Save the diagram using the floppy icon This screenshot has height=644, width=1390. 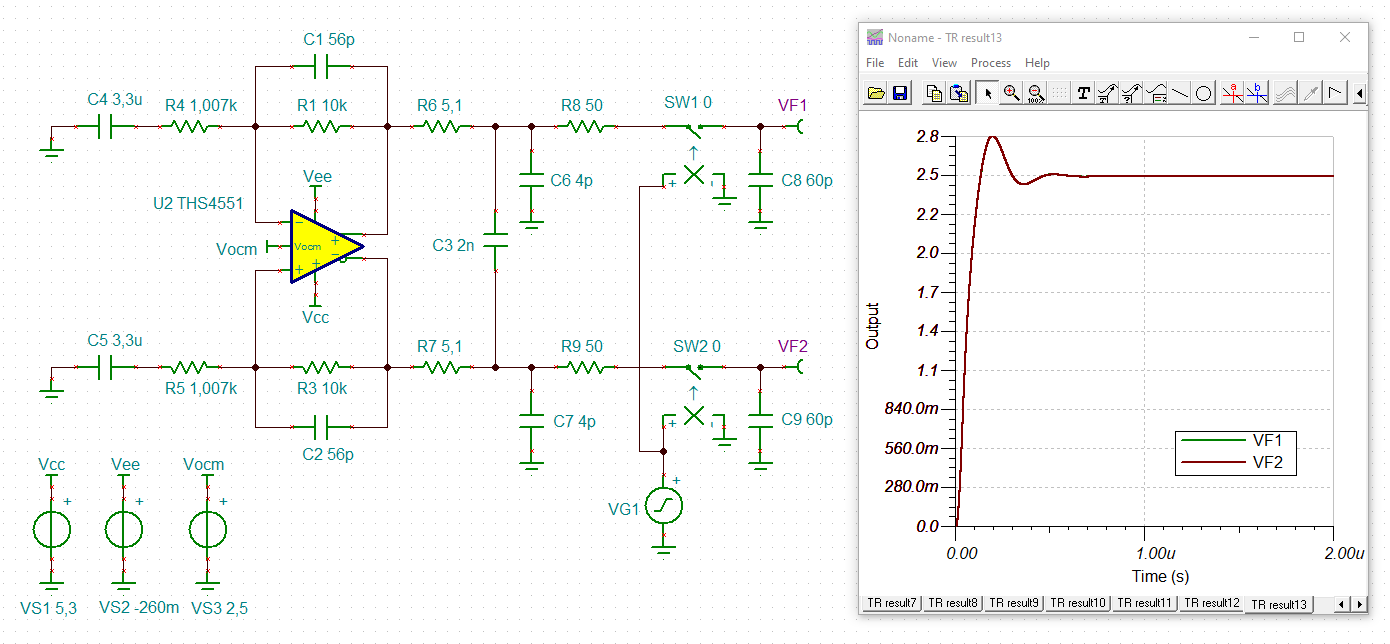[899, 93]
